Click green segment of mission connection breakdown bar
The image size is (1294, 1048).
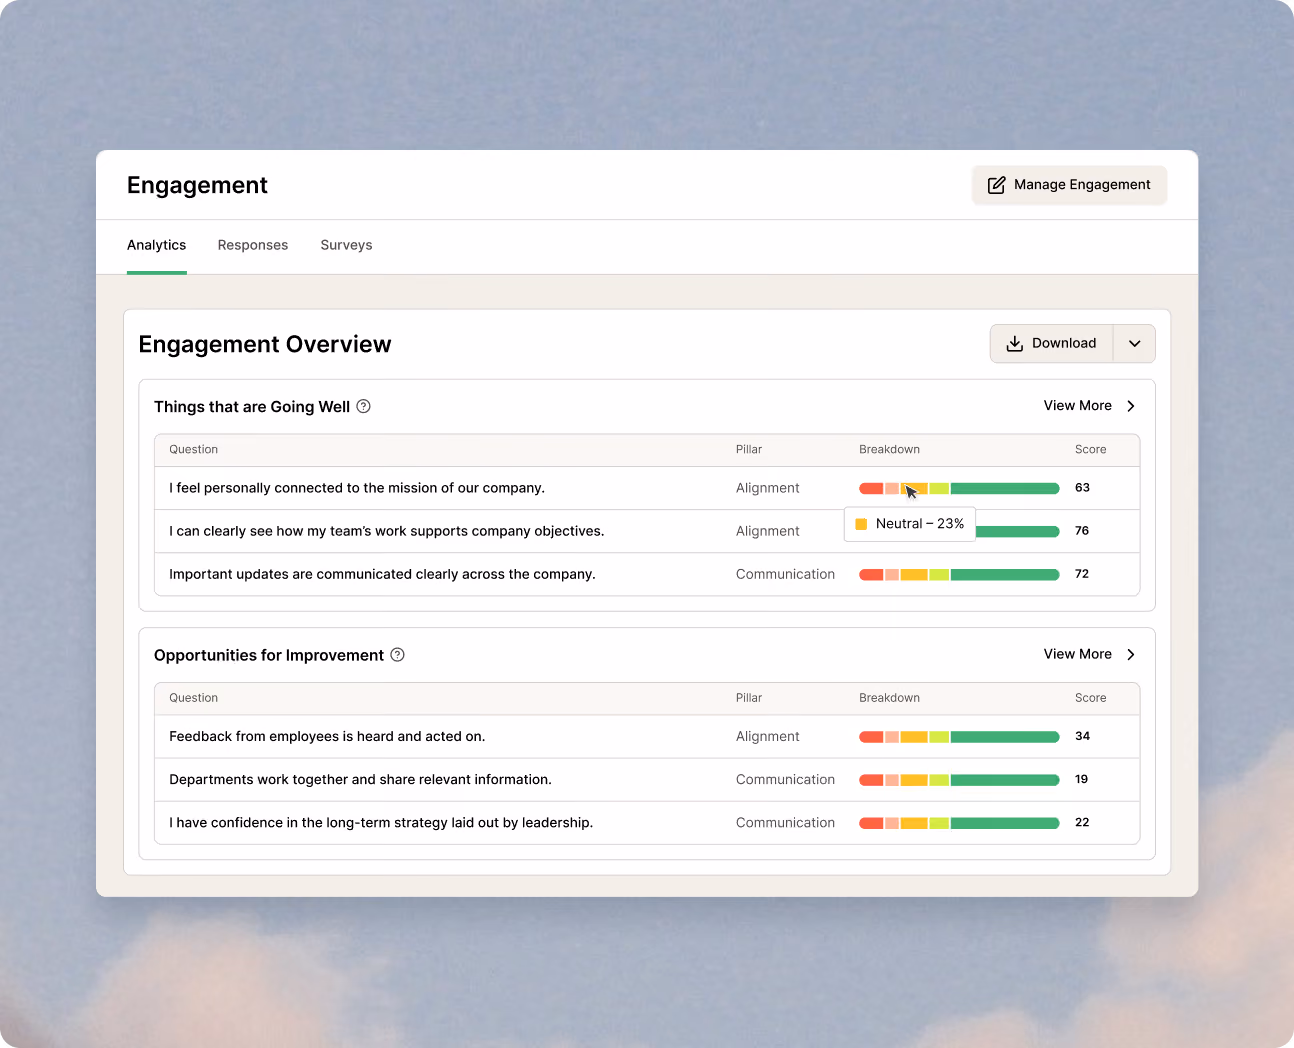pyautogui.click(x=1005, y=489)
